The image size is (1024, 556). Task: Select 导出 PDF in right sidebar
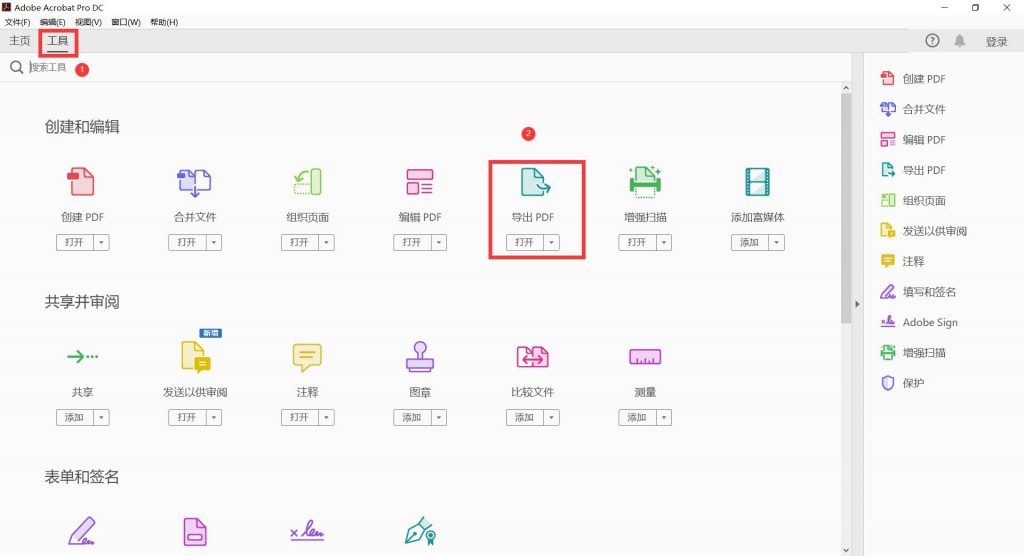click(913, 170)
